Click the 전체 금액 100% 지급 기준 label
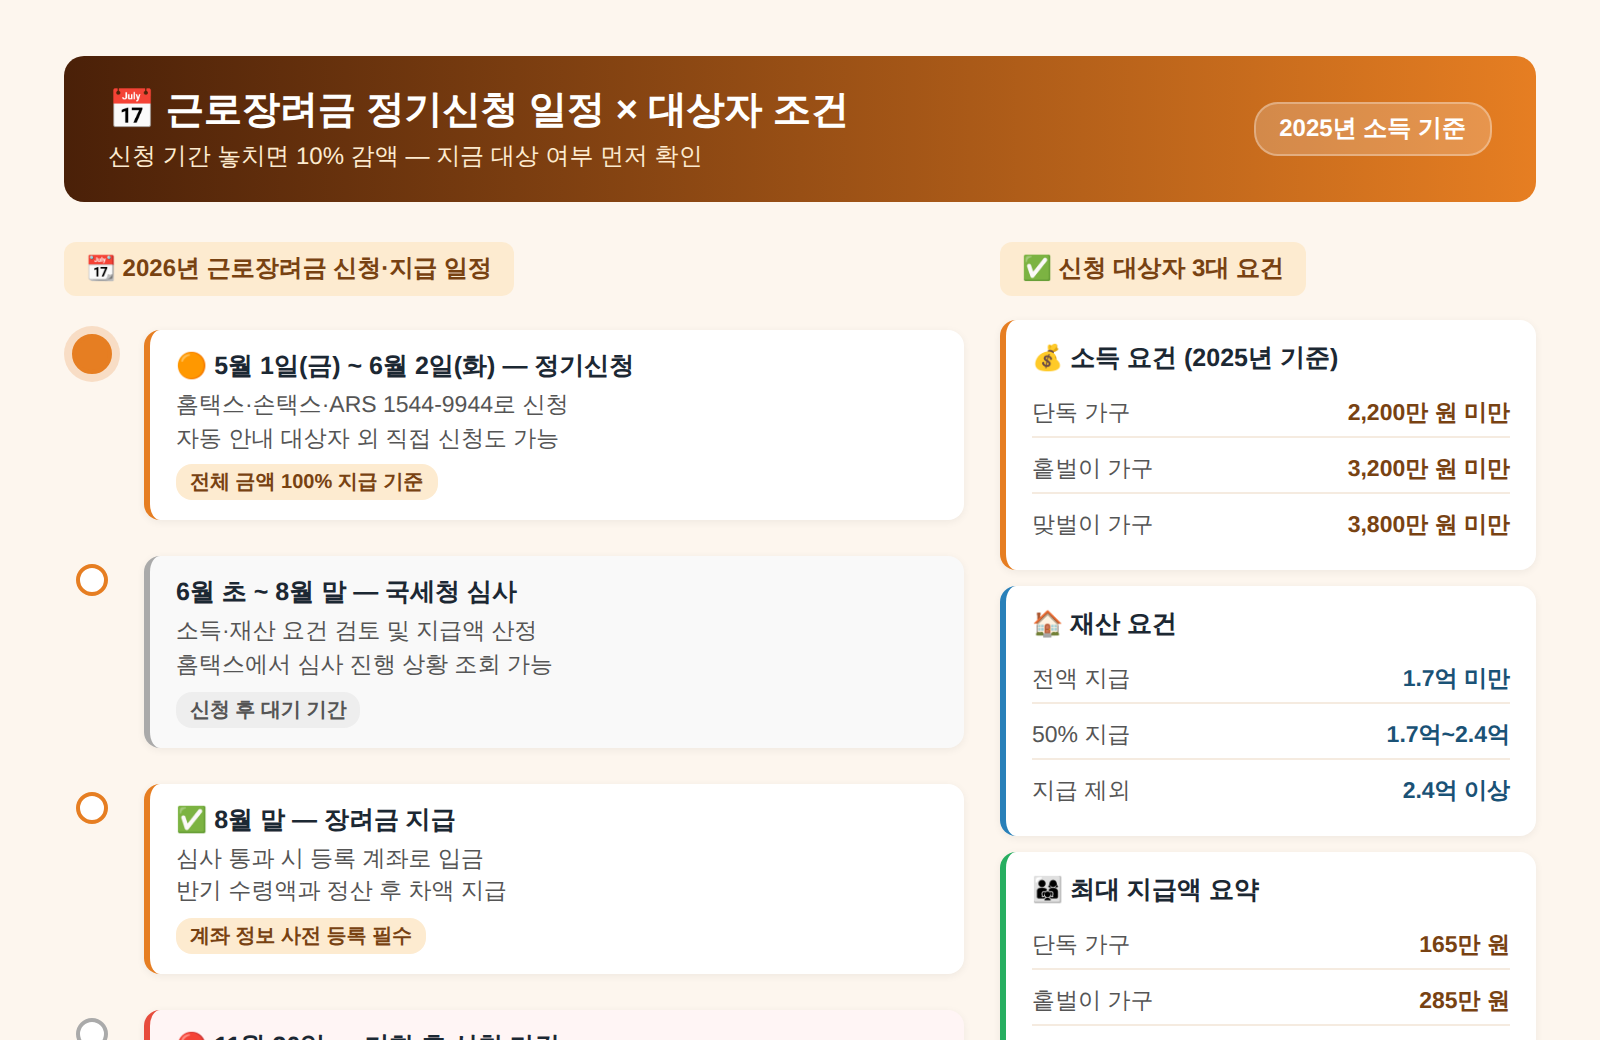This screenshot has height=1040, width=1600. pos(306,483)
